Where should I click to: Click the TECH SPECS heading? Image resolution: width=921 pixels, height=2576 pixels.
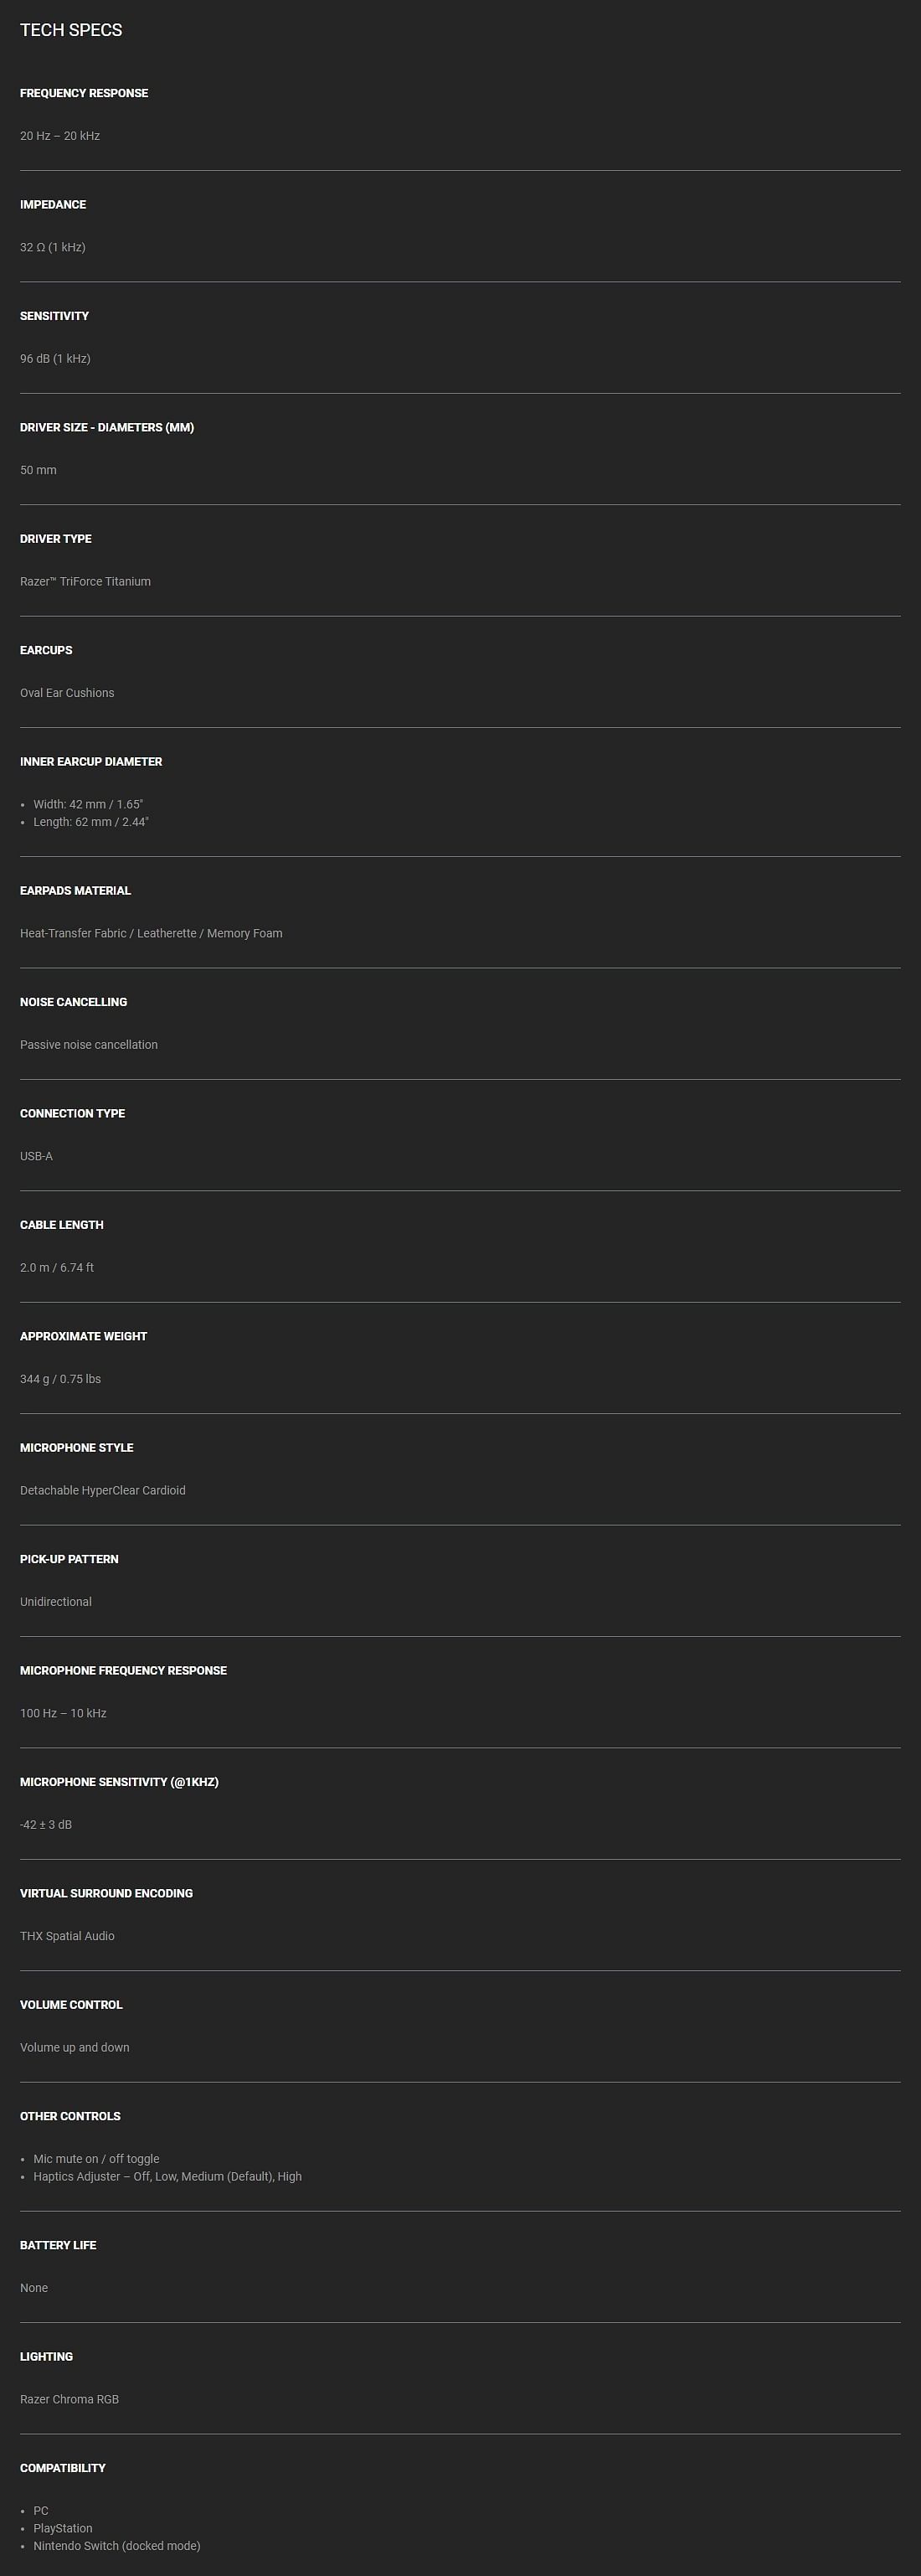coord(71,30)
